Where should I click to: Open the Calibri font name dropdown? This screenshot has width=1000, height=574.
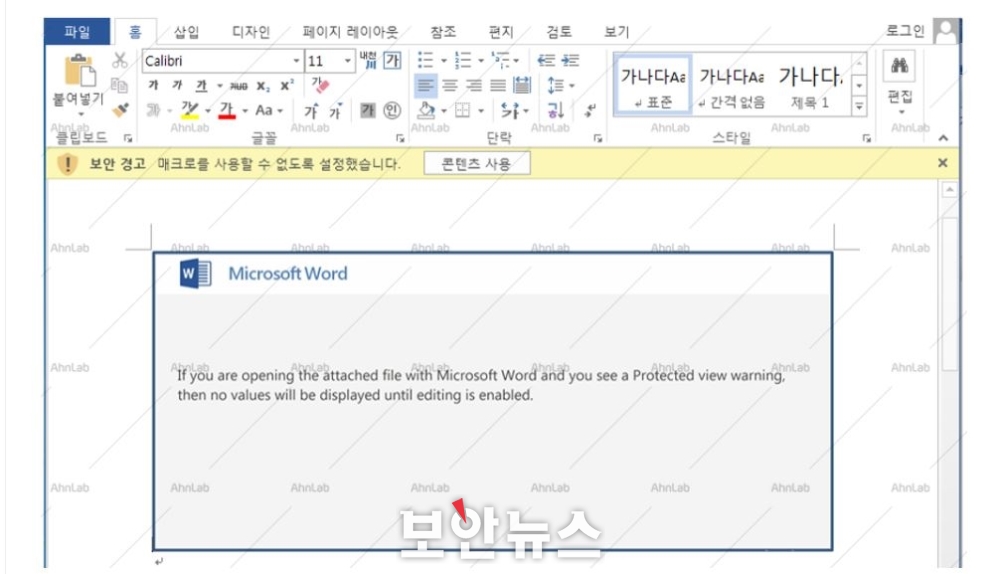click(296, 61)
